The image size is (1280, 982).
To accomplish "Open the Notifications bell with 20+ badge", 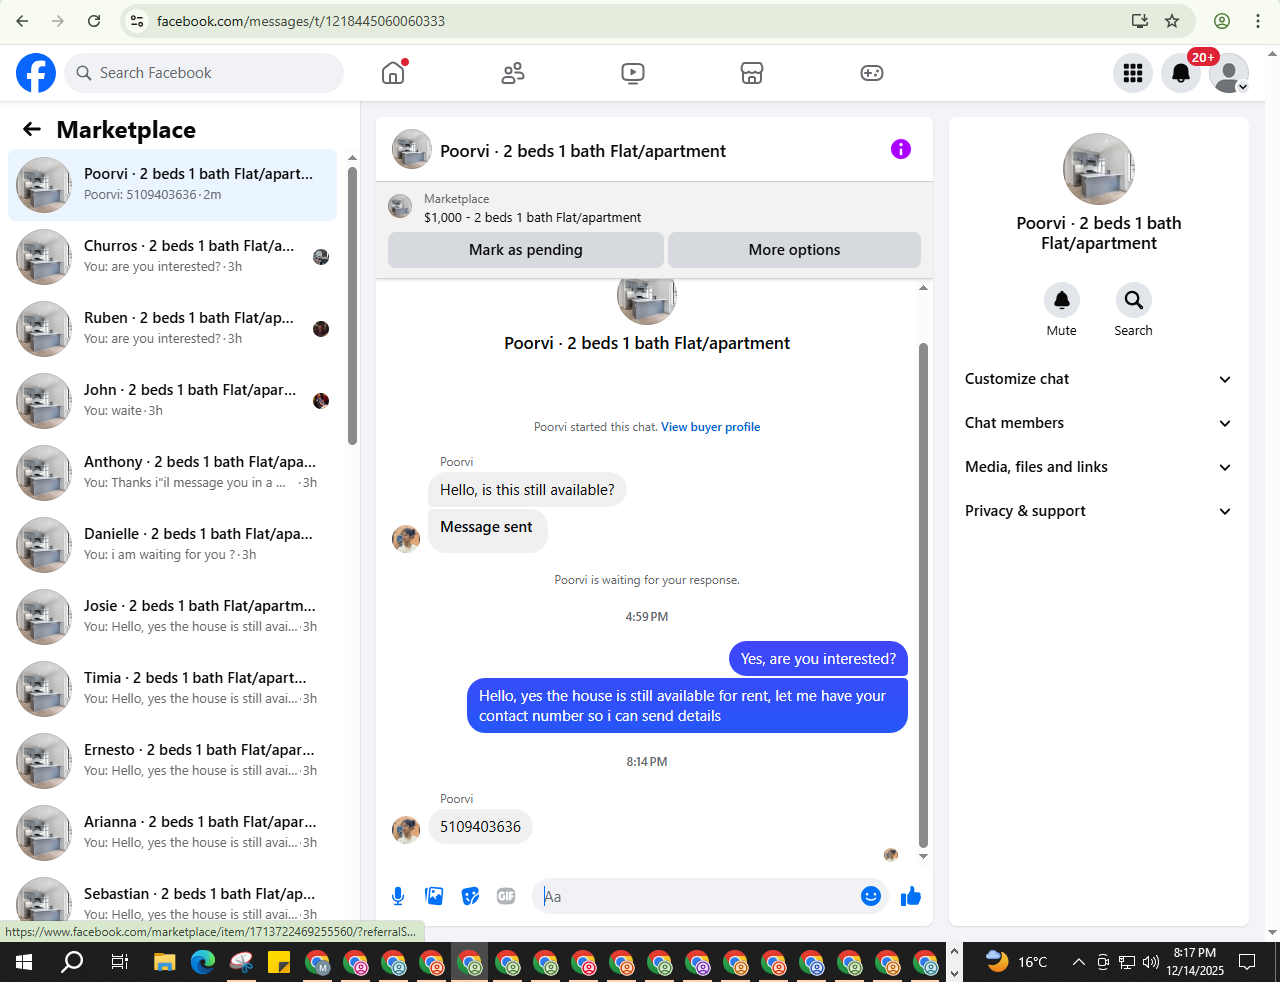I will [x=1181, y=73].
